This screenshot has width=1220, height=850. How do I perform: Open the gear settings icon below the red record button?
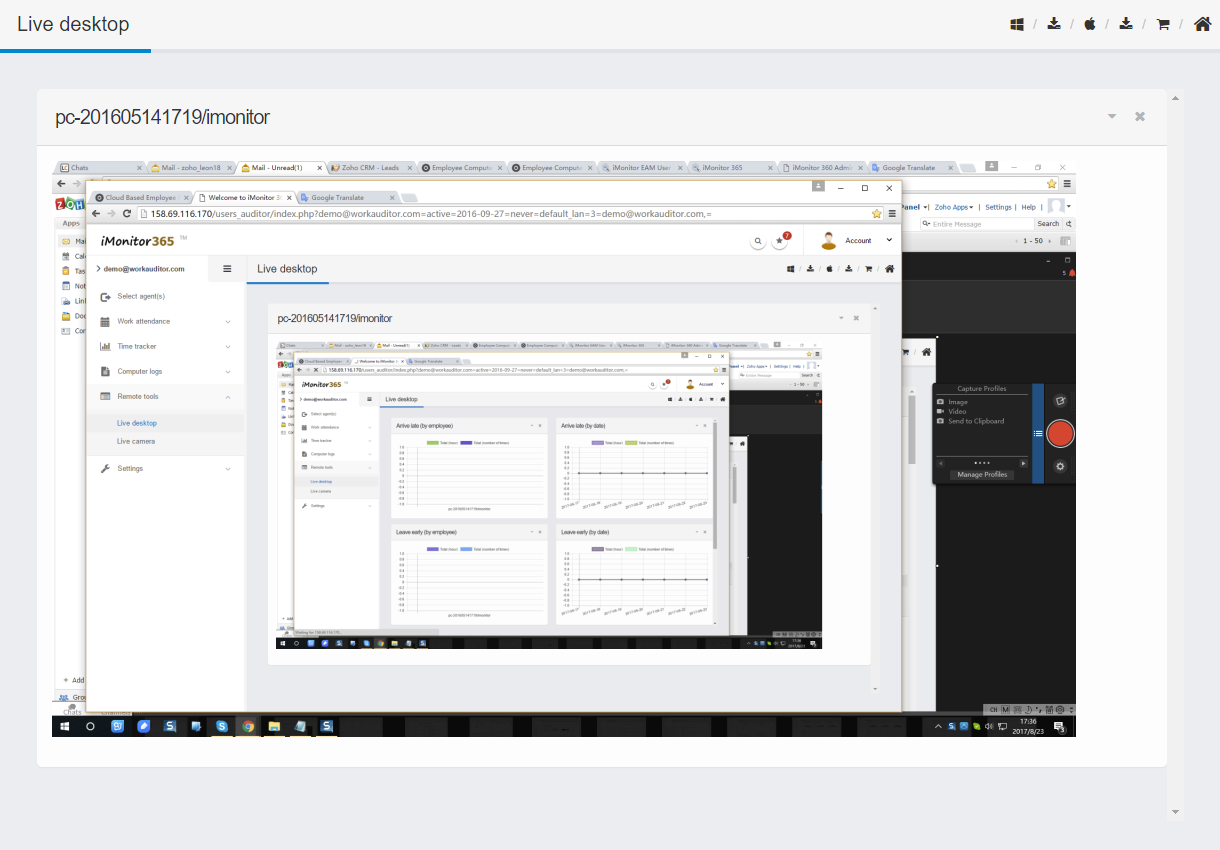click(1060, 466)
